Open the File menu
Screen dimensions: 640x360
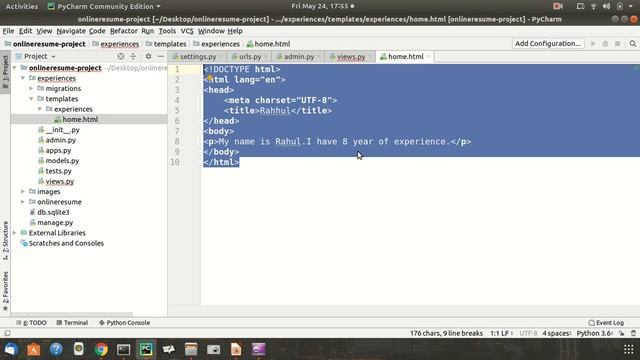8,31
